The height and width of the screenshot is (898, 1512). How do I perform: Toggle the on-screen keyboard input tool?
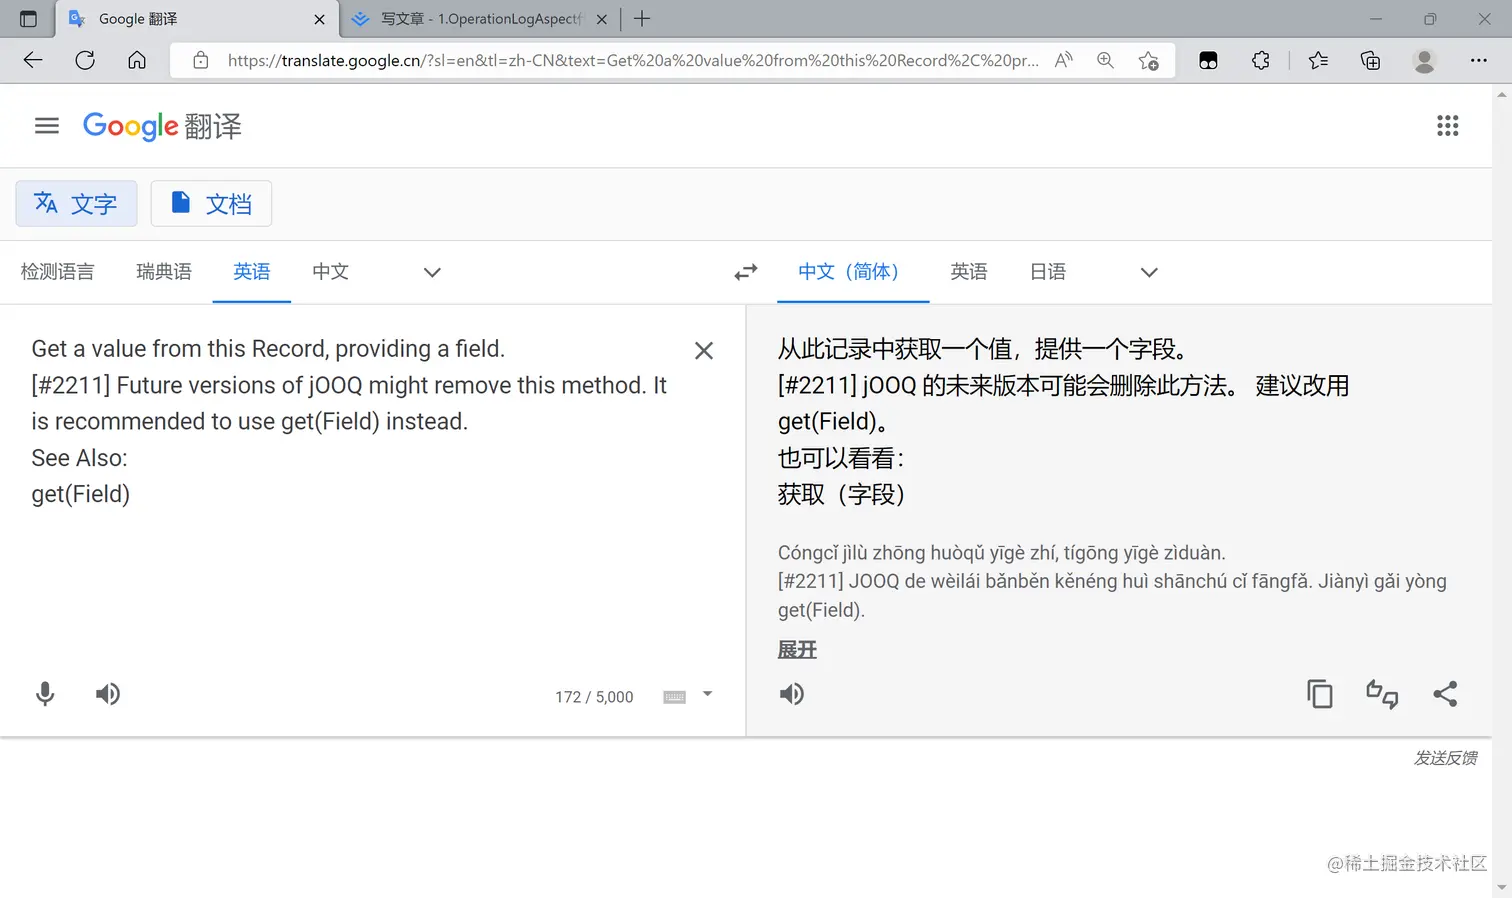(x=675, y=697)
